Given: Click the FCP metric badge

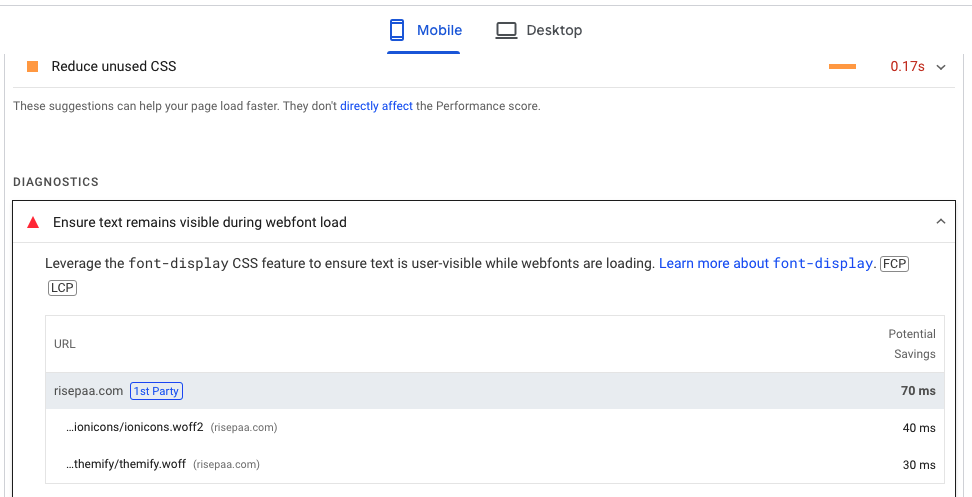Looking at the screenshot, I should pos(894,264).
